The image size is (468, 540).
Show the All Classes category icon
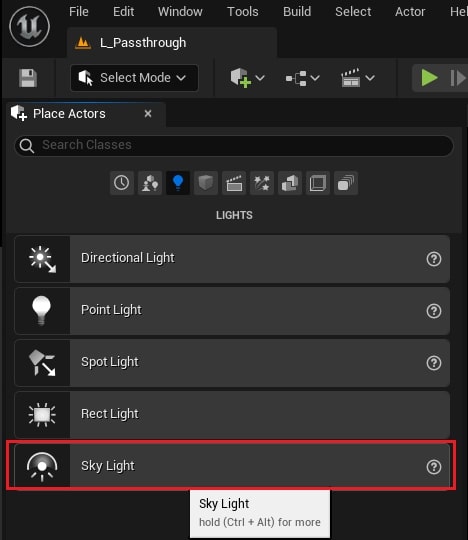coord(346,183)
